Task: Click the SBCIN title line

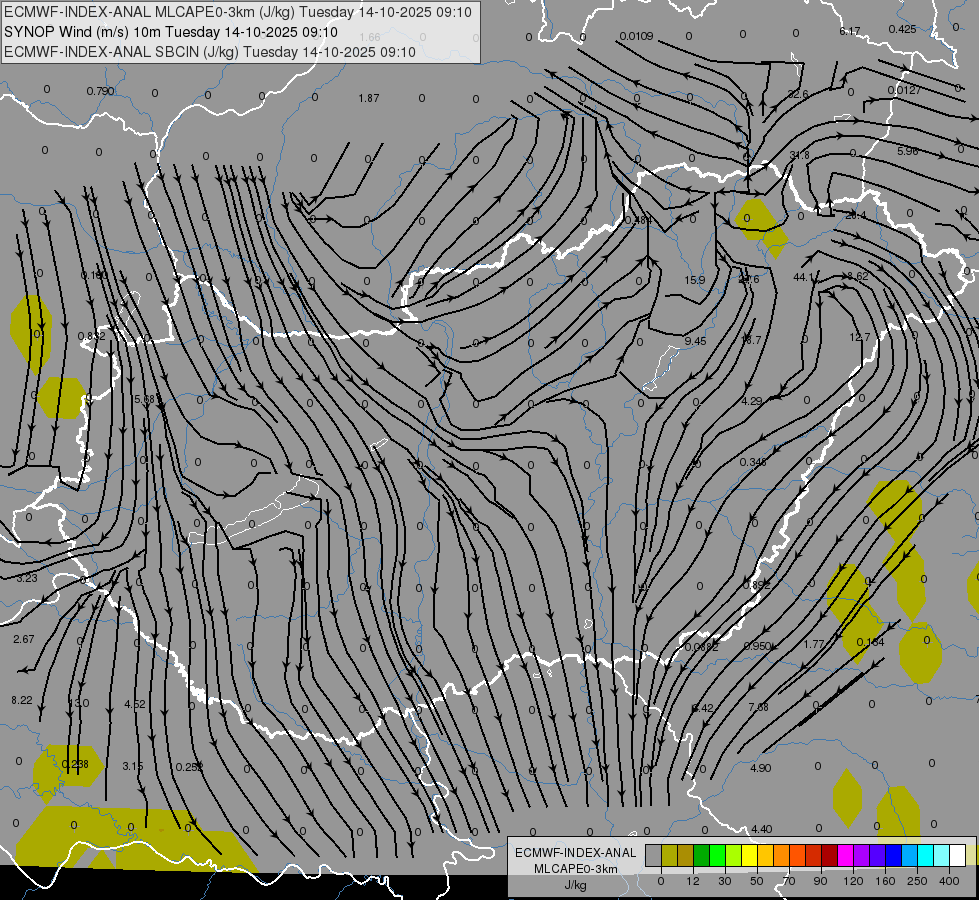Action: click(x=210, y=51)
